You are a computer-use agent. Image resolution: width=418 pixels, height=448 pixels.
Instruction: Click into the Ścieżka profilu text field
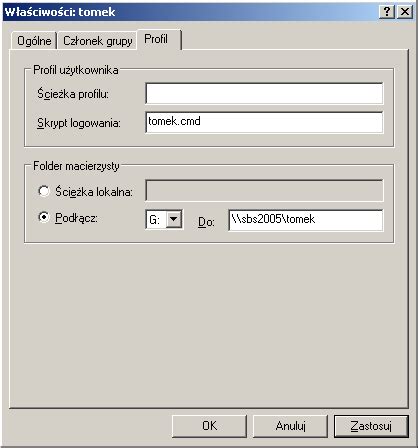264,93
